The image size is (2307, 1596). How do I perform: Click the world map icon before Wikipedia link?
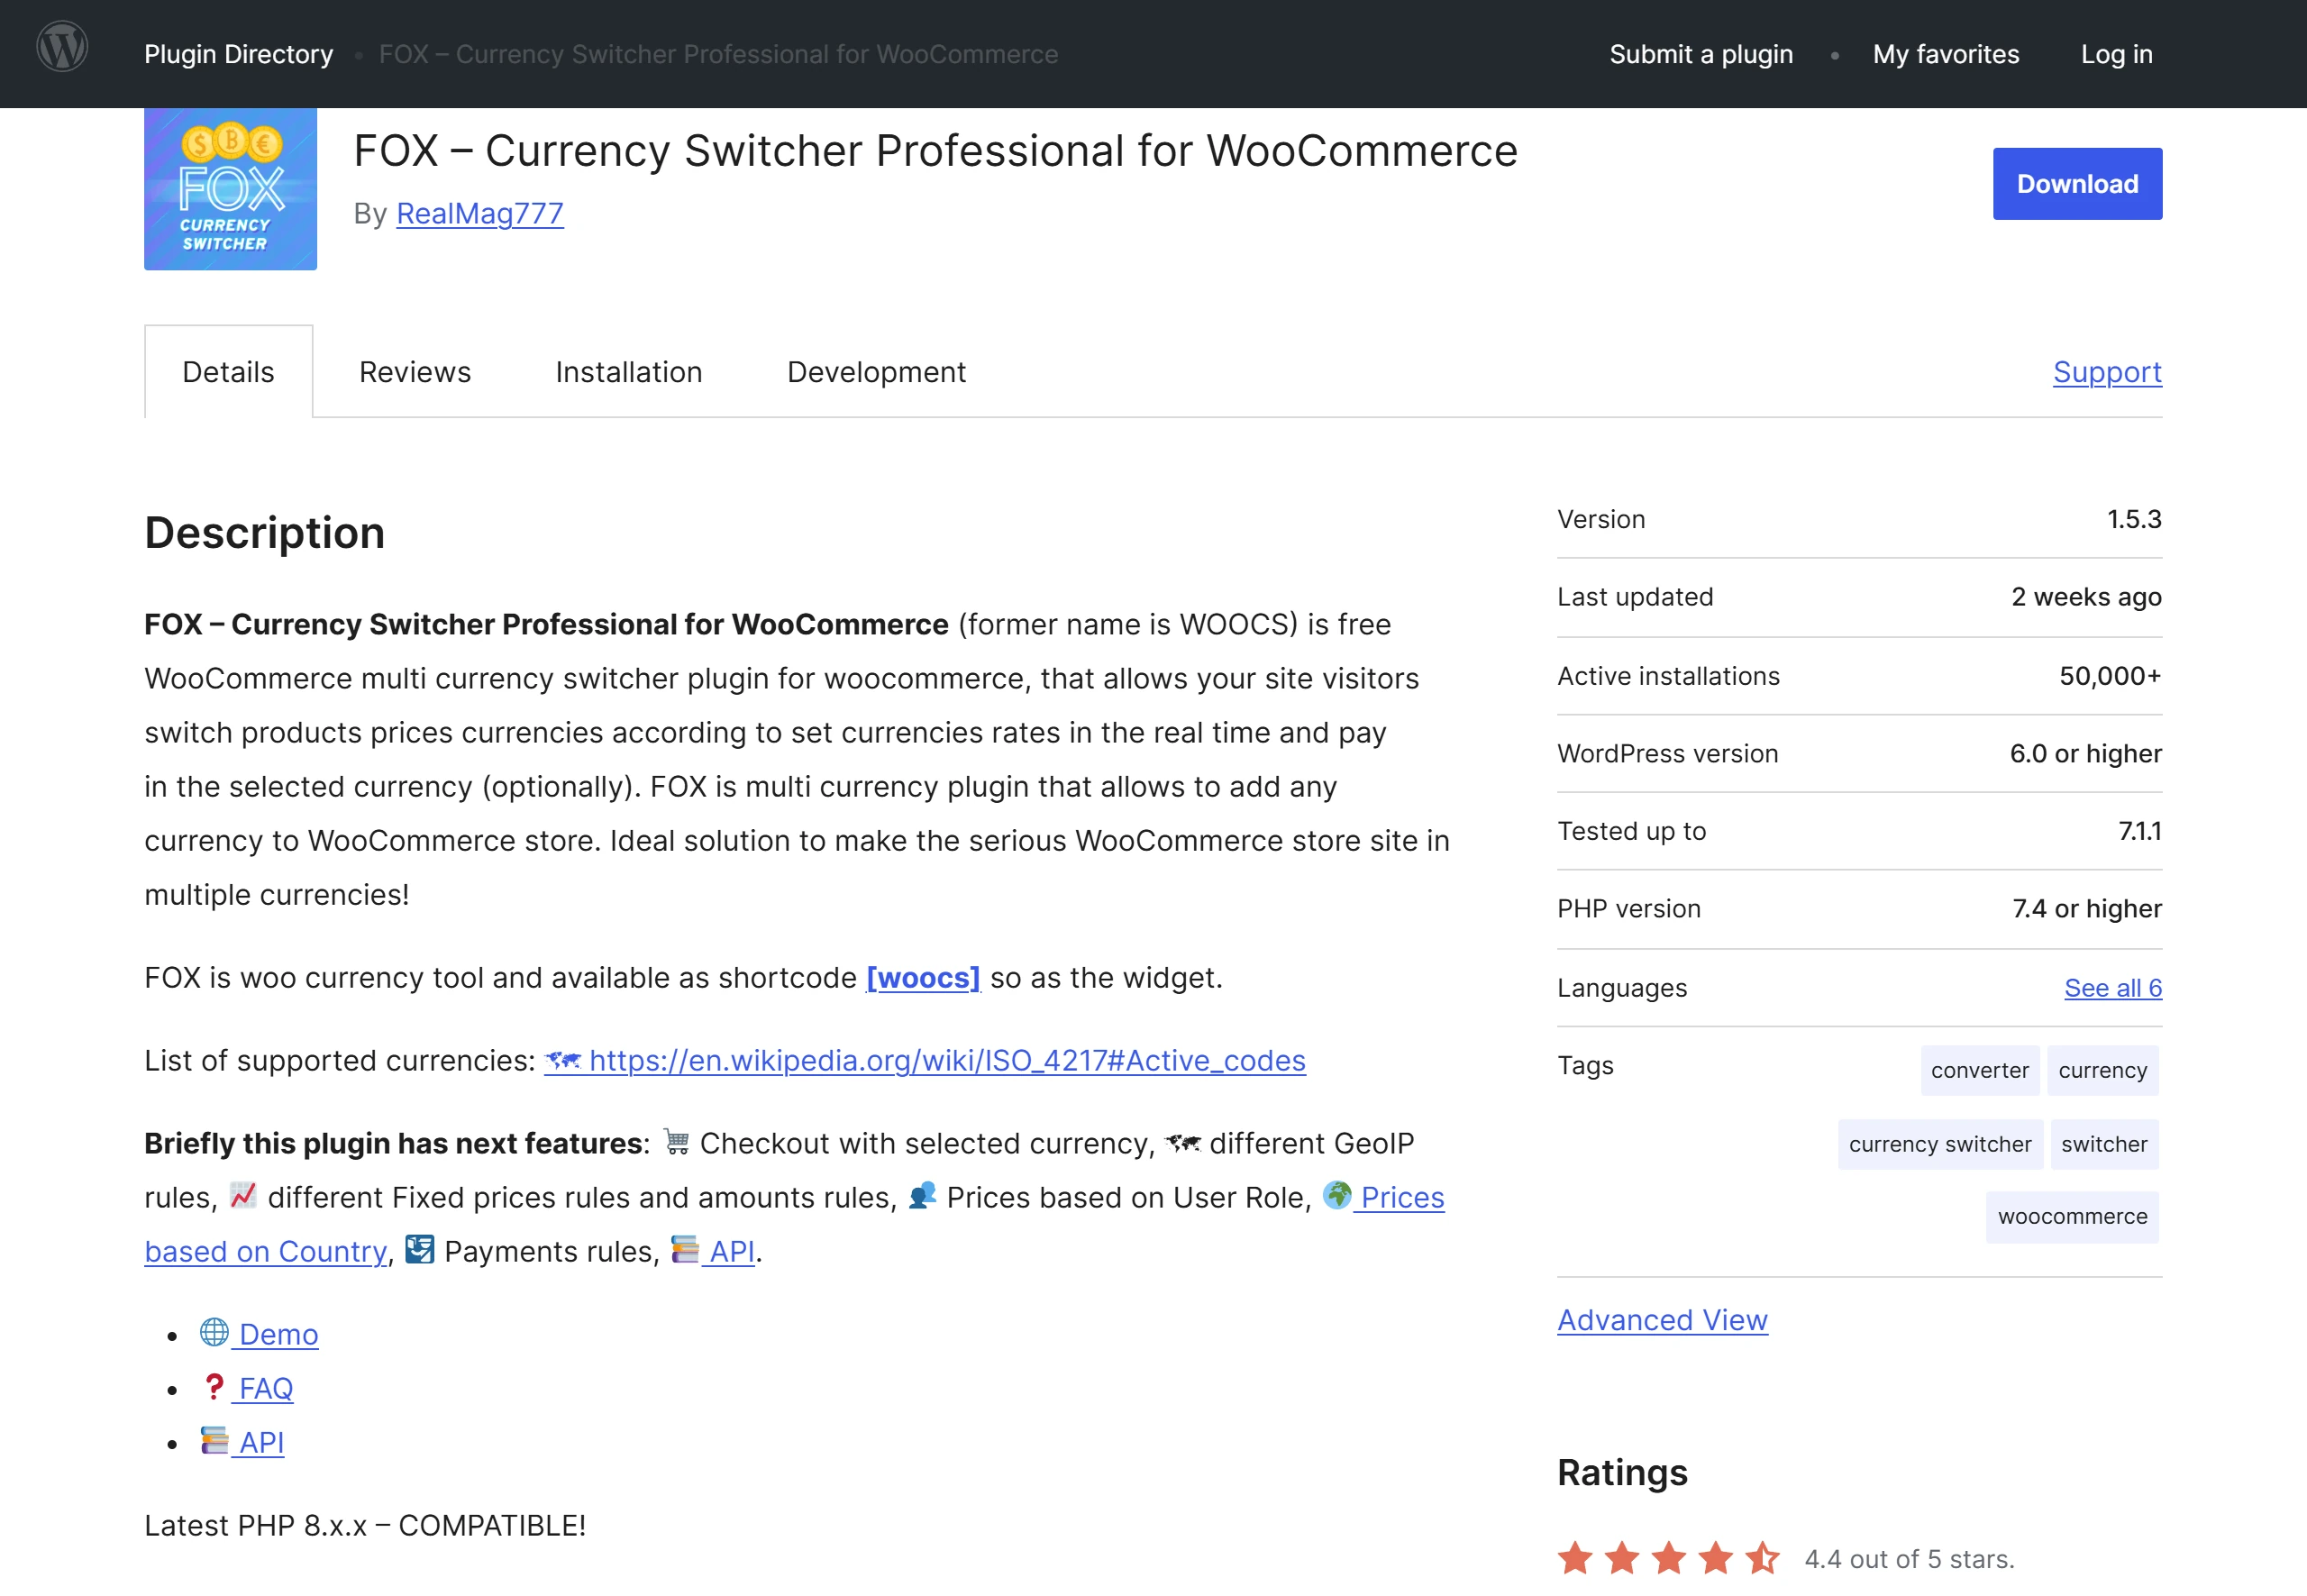563,1060
